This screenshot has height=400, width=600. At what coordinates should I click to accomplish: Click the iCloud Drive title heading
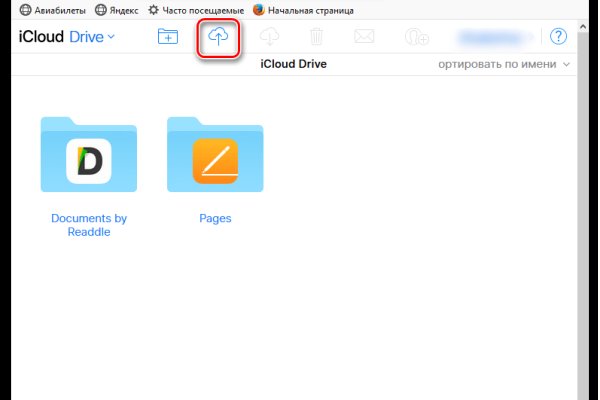coord(293,64)
